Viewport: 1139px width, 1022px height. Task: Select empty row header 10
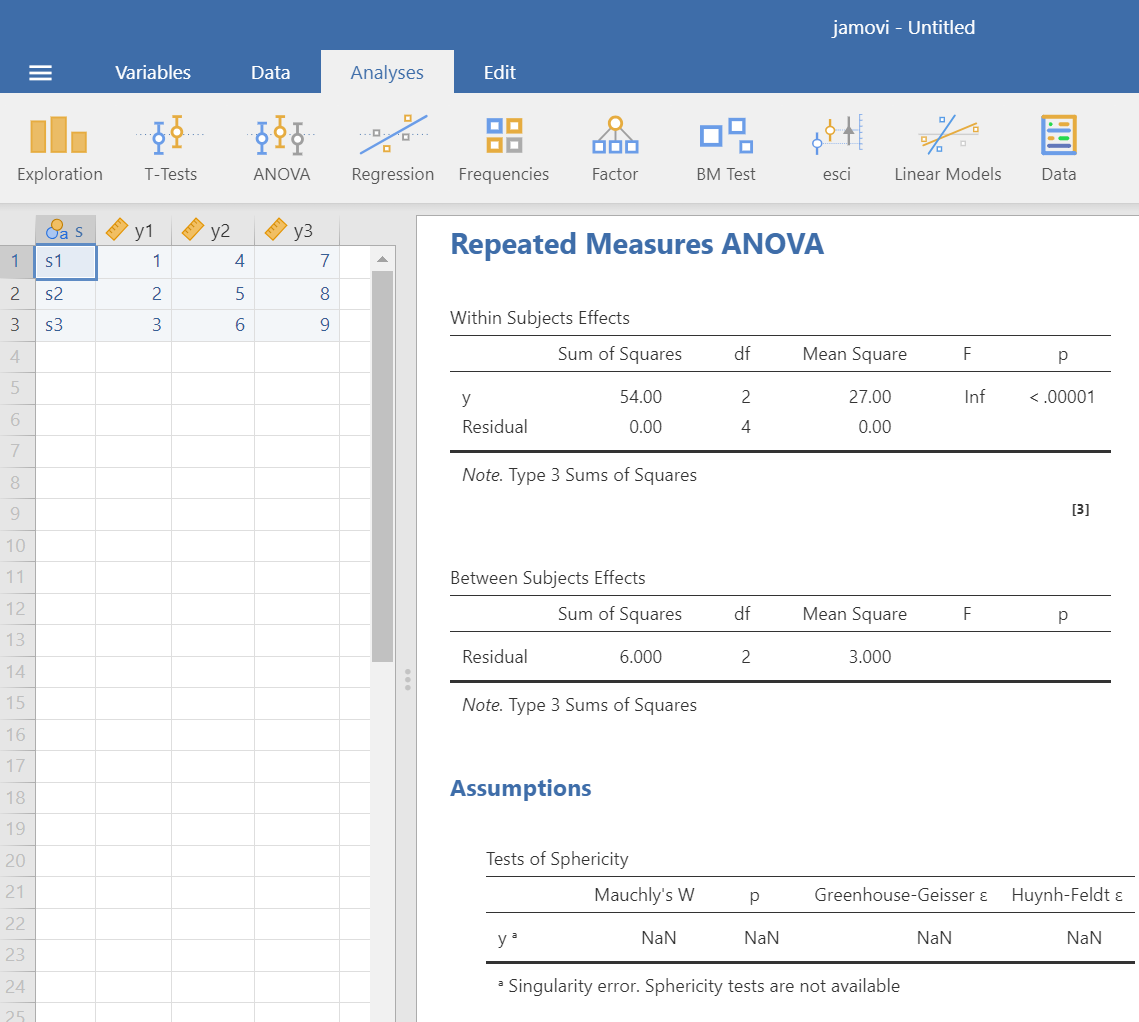(17, 546)
